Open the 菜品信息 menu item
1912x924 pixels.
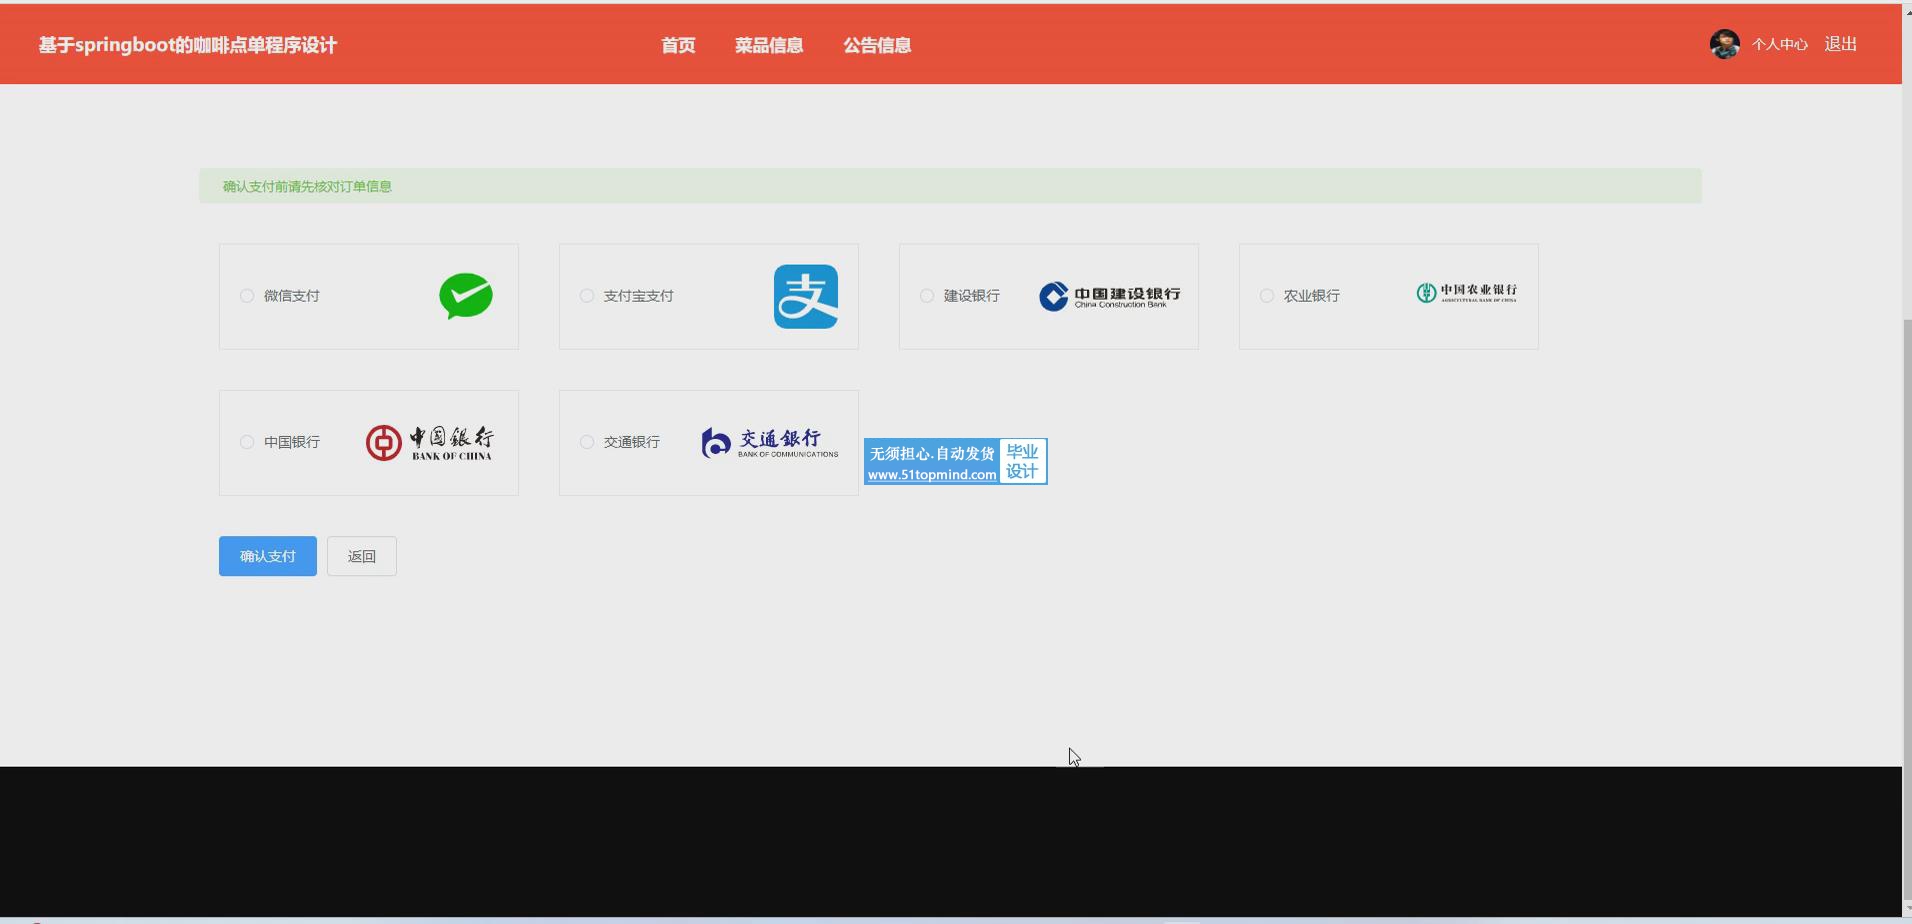pos(769,45)
